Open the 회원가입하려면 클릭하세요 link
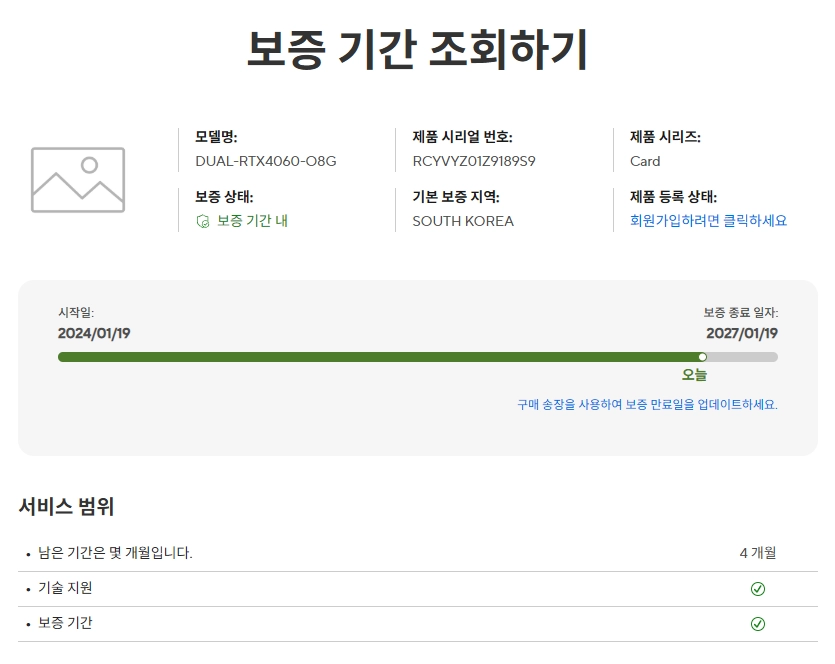835x664 pixels. (x=708, y=220)
